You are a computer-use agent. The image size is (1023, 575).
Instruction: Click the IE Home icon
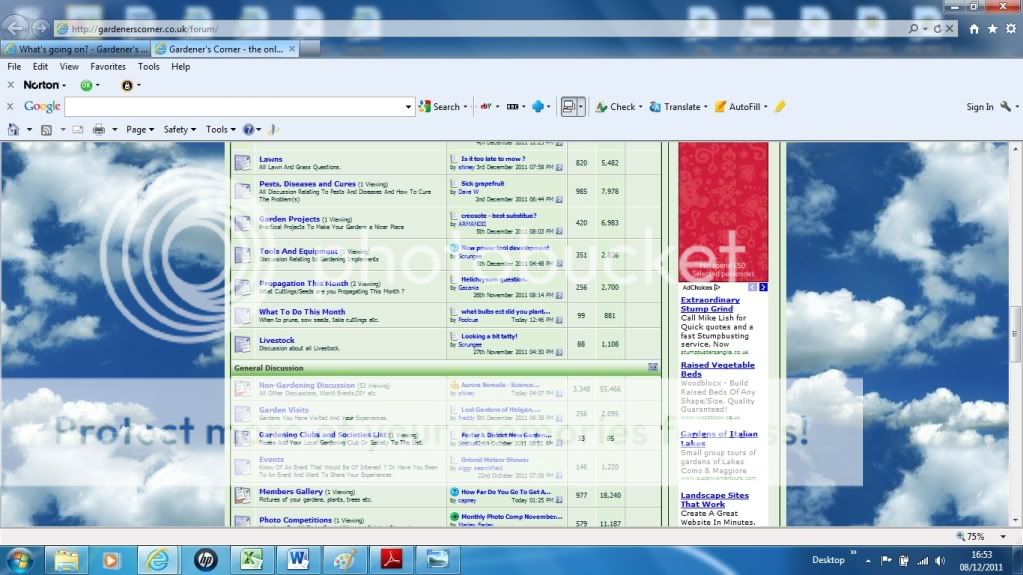pos(974,29)
